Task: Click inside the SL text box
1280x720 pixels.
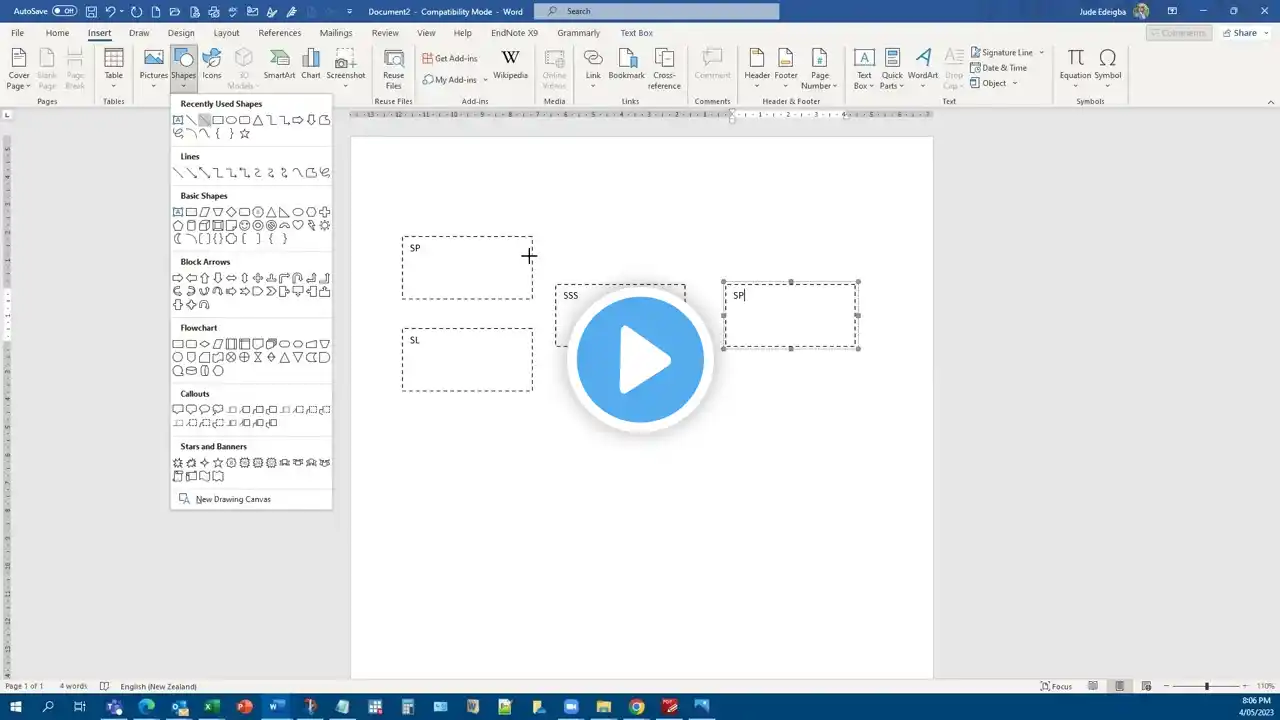Action: (x=467, y=360)
